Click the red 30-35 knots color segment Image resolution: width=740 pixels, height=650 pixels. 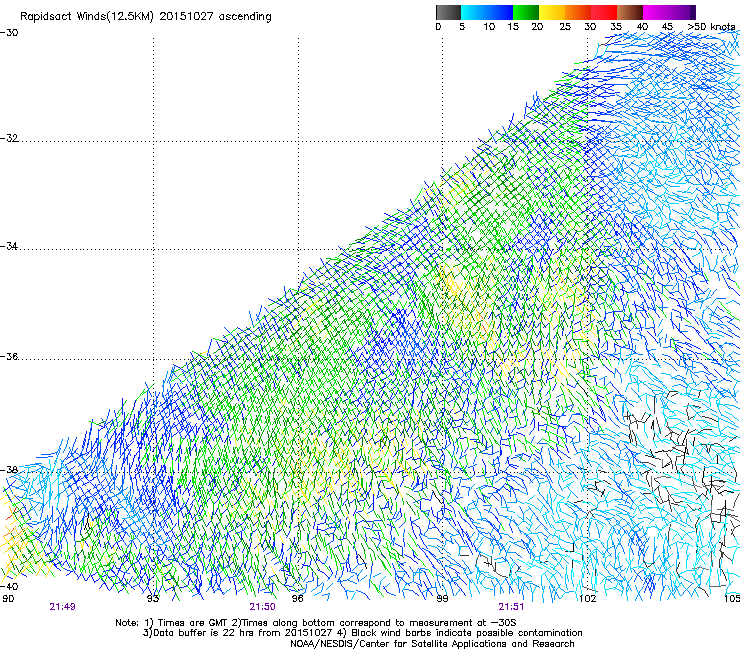604,12
